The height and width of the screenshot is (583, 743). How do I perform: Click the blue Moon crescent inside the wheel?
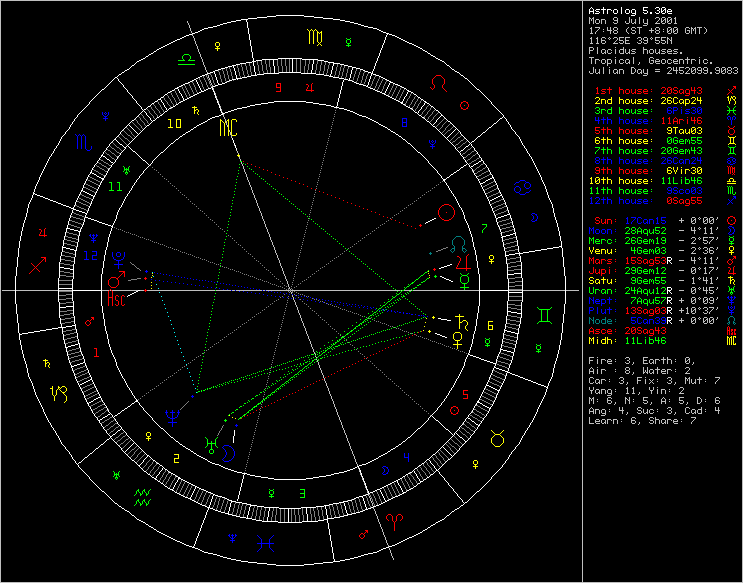[x=231, y=452]
